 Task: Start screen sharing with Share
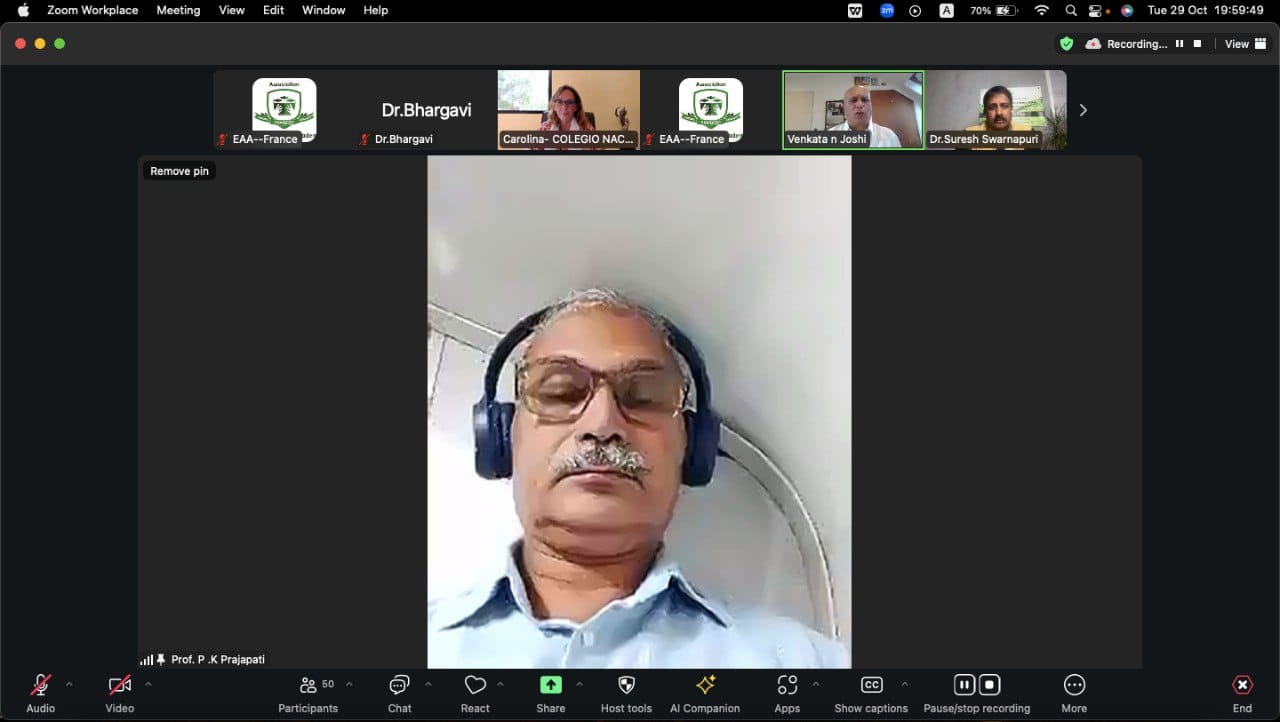coord(550,686)
